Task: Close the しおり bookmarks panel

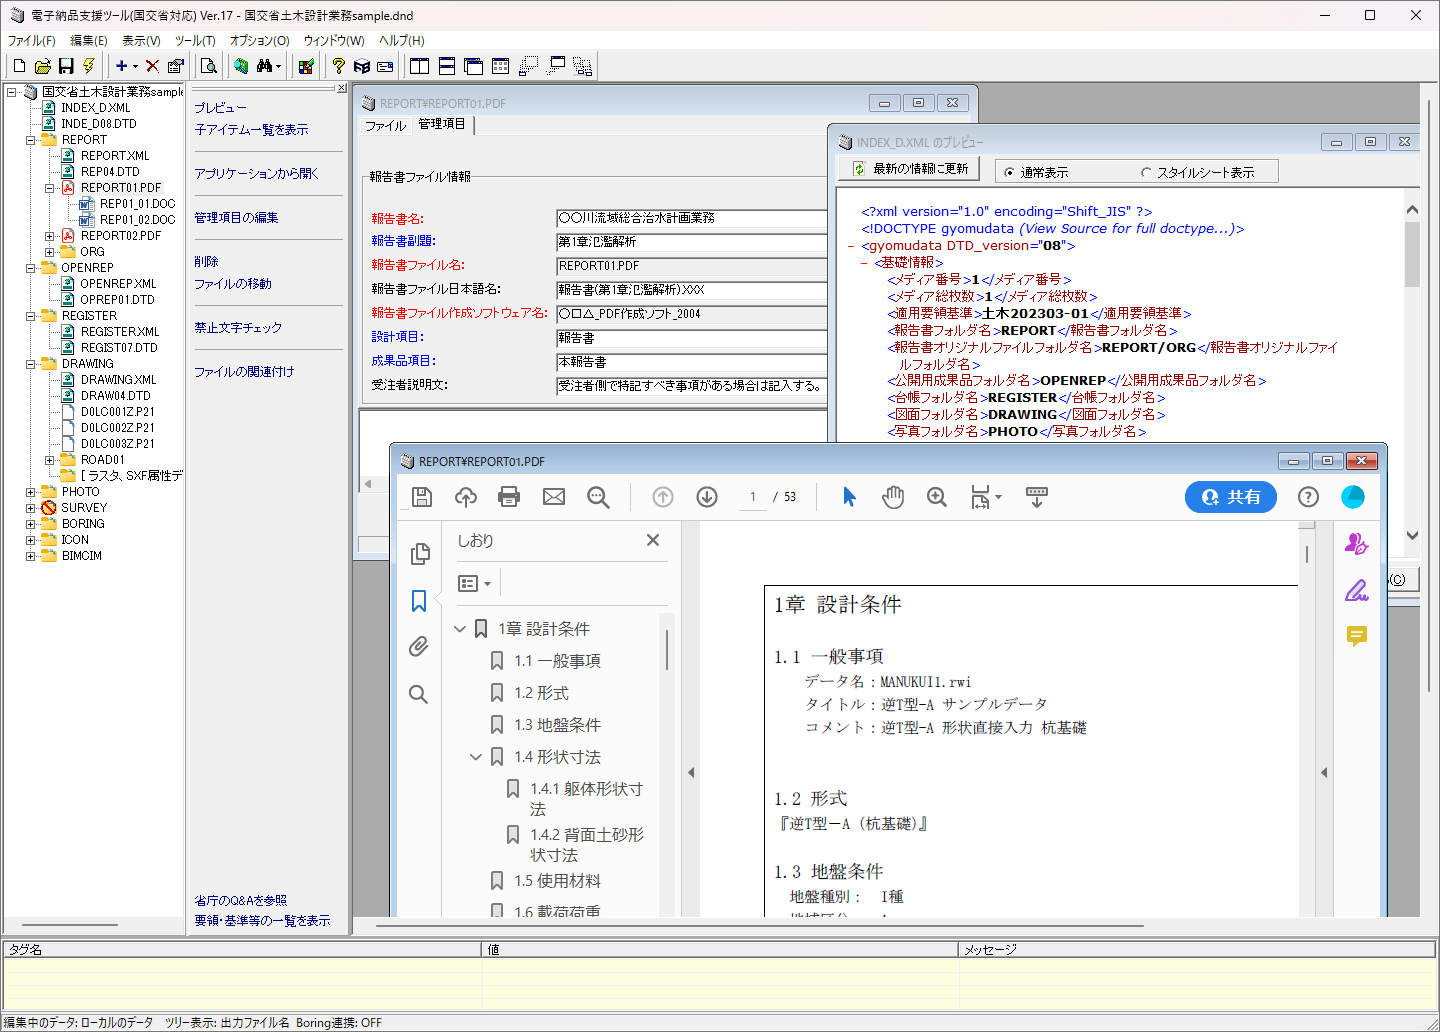Action: tap(653, 540)
